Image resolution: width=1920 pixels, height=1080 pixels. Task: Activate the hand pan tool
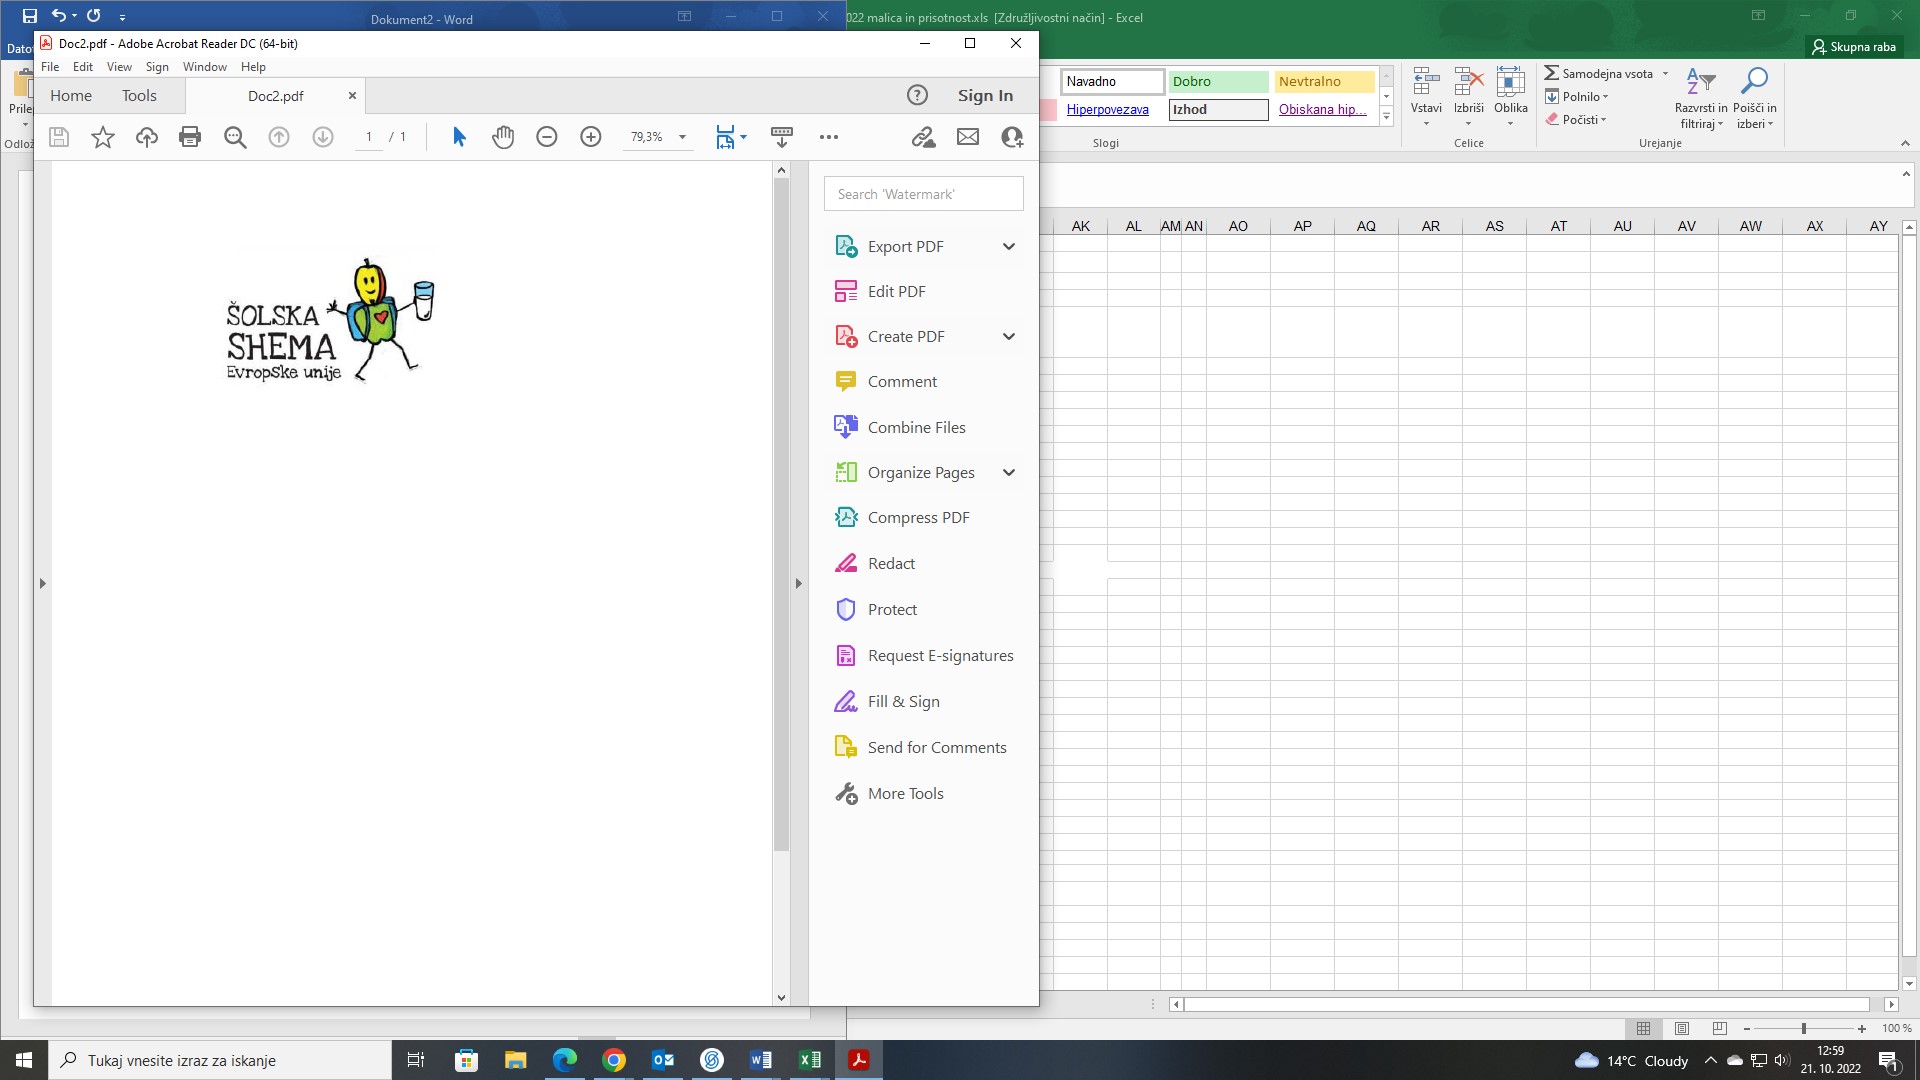tap(503, 137)
